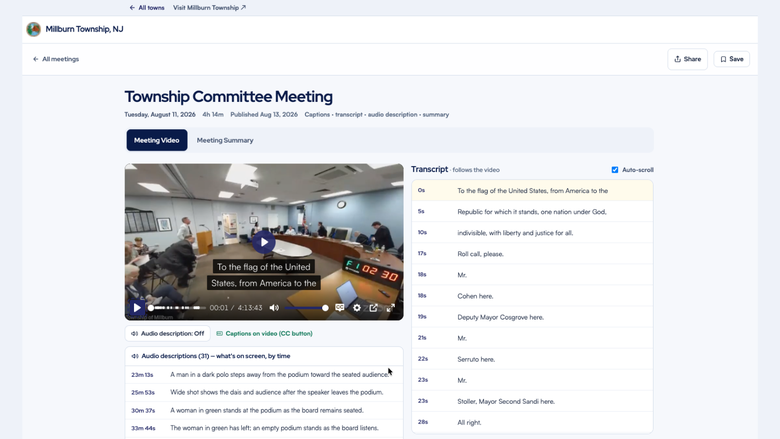Click the Transcript panel heading
Viewport: 780px width, 439px height.
[429, 170]
